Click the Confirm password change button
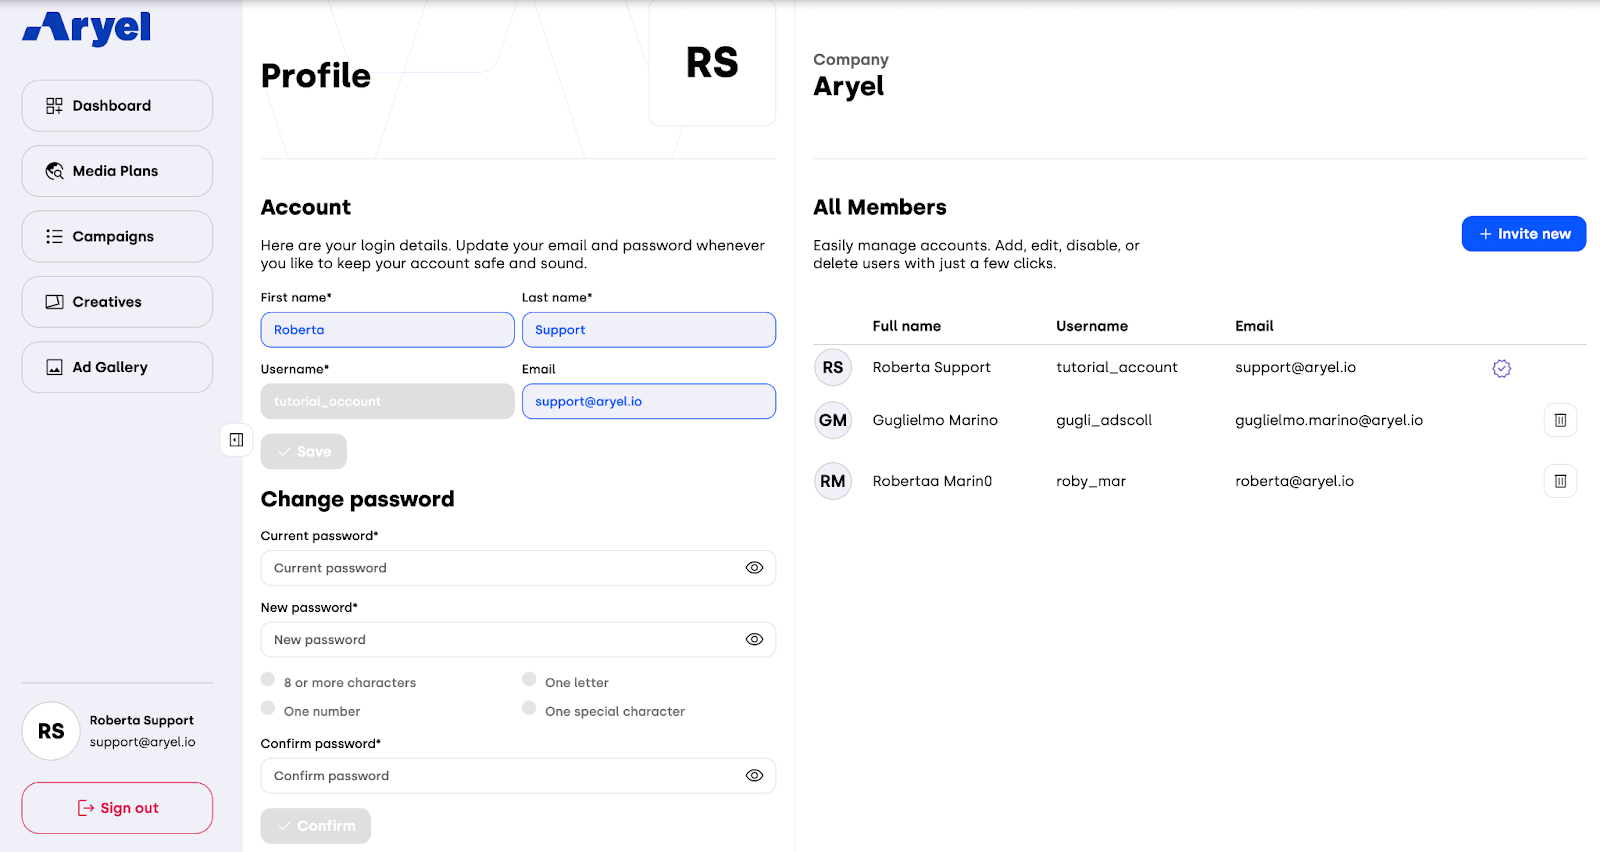 [316, 826]
